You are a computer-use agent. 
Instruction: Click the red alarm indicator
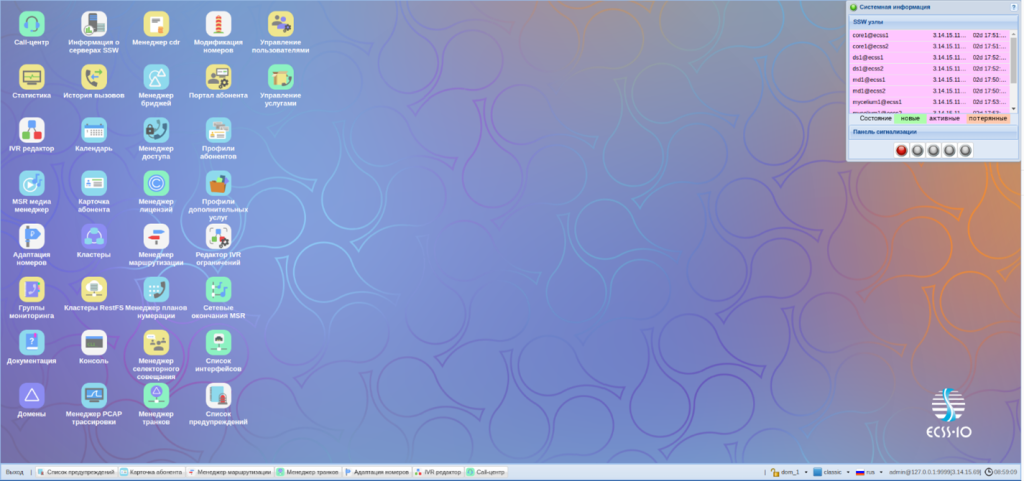pyautogui.click(x=901, y=150)
